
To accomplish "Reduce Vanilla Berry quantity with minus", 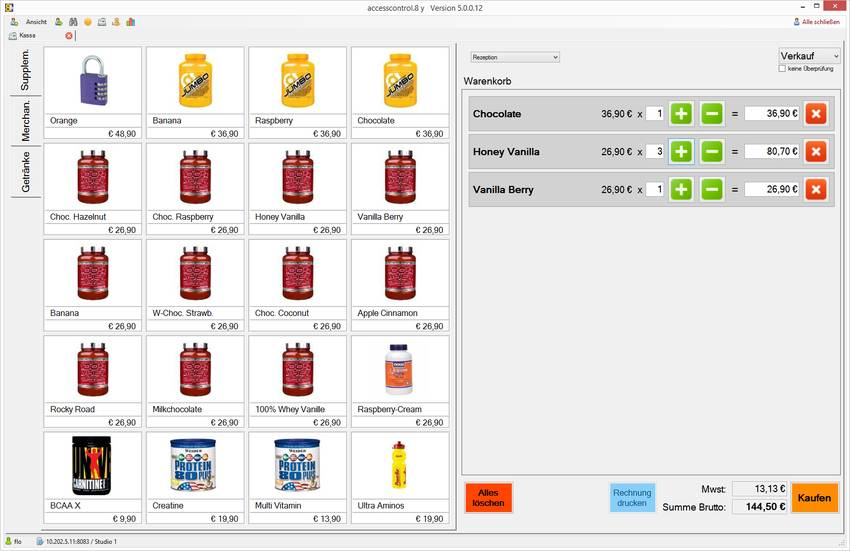I will click(x=712, y=190).
